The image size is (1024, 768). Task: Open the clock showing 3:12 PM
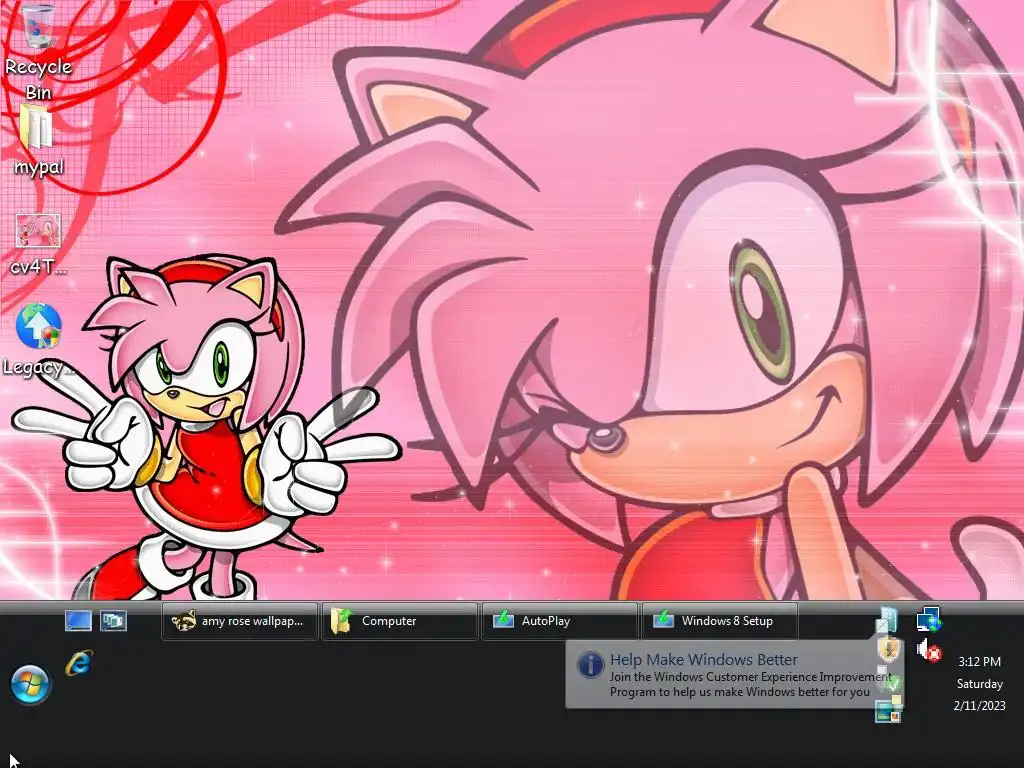(x=980, y=662)
